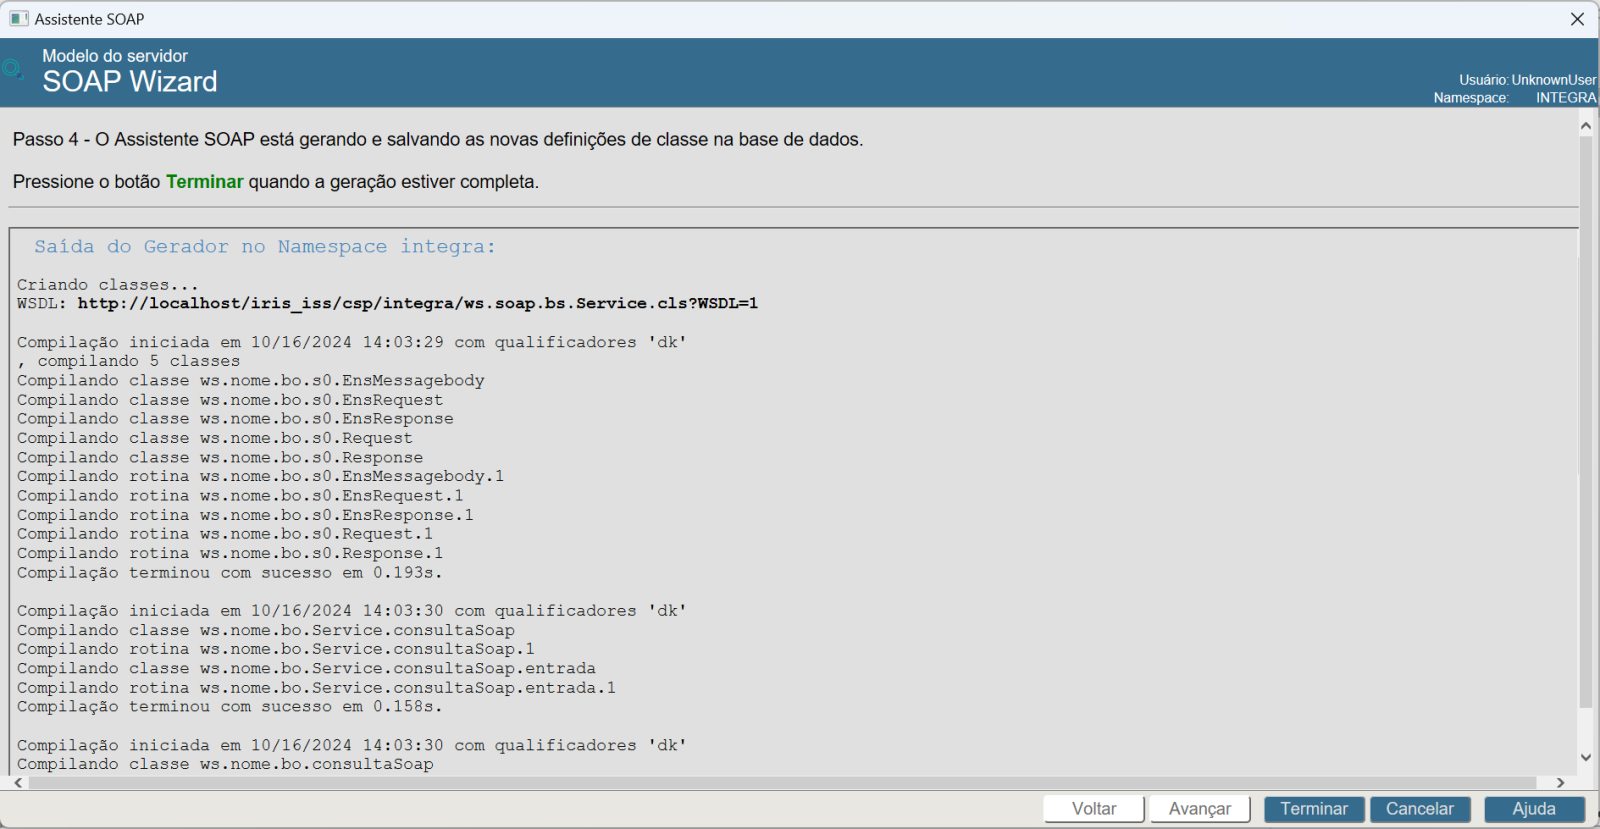Viewport: 1600px width, 829px height.
Task: Click the WSDL localhost URL text
Action: (x=417, y=303)
